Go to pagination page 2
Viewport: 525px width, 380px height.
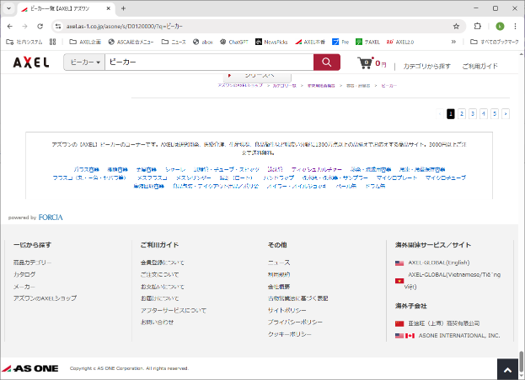click(x=462, y=114)
